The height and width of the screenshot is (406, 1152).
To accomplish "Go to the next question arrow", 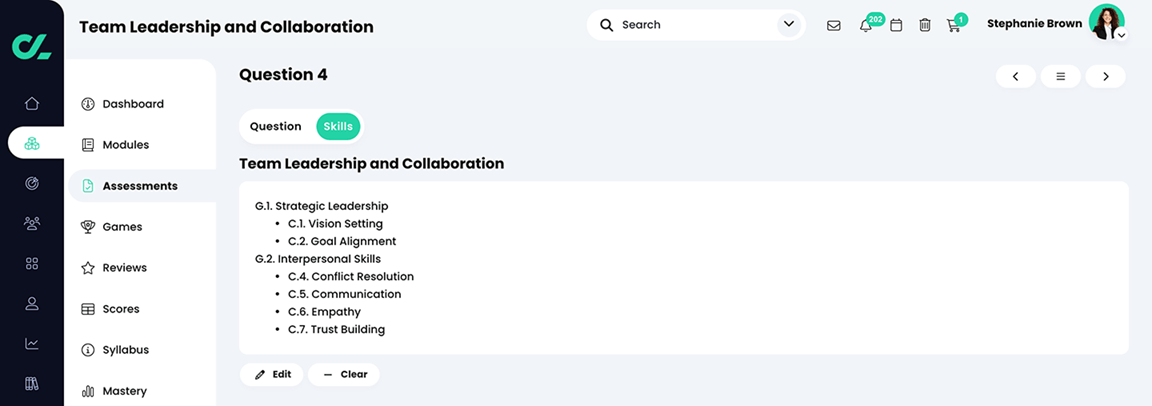I will (1106, 76).
